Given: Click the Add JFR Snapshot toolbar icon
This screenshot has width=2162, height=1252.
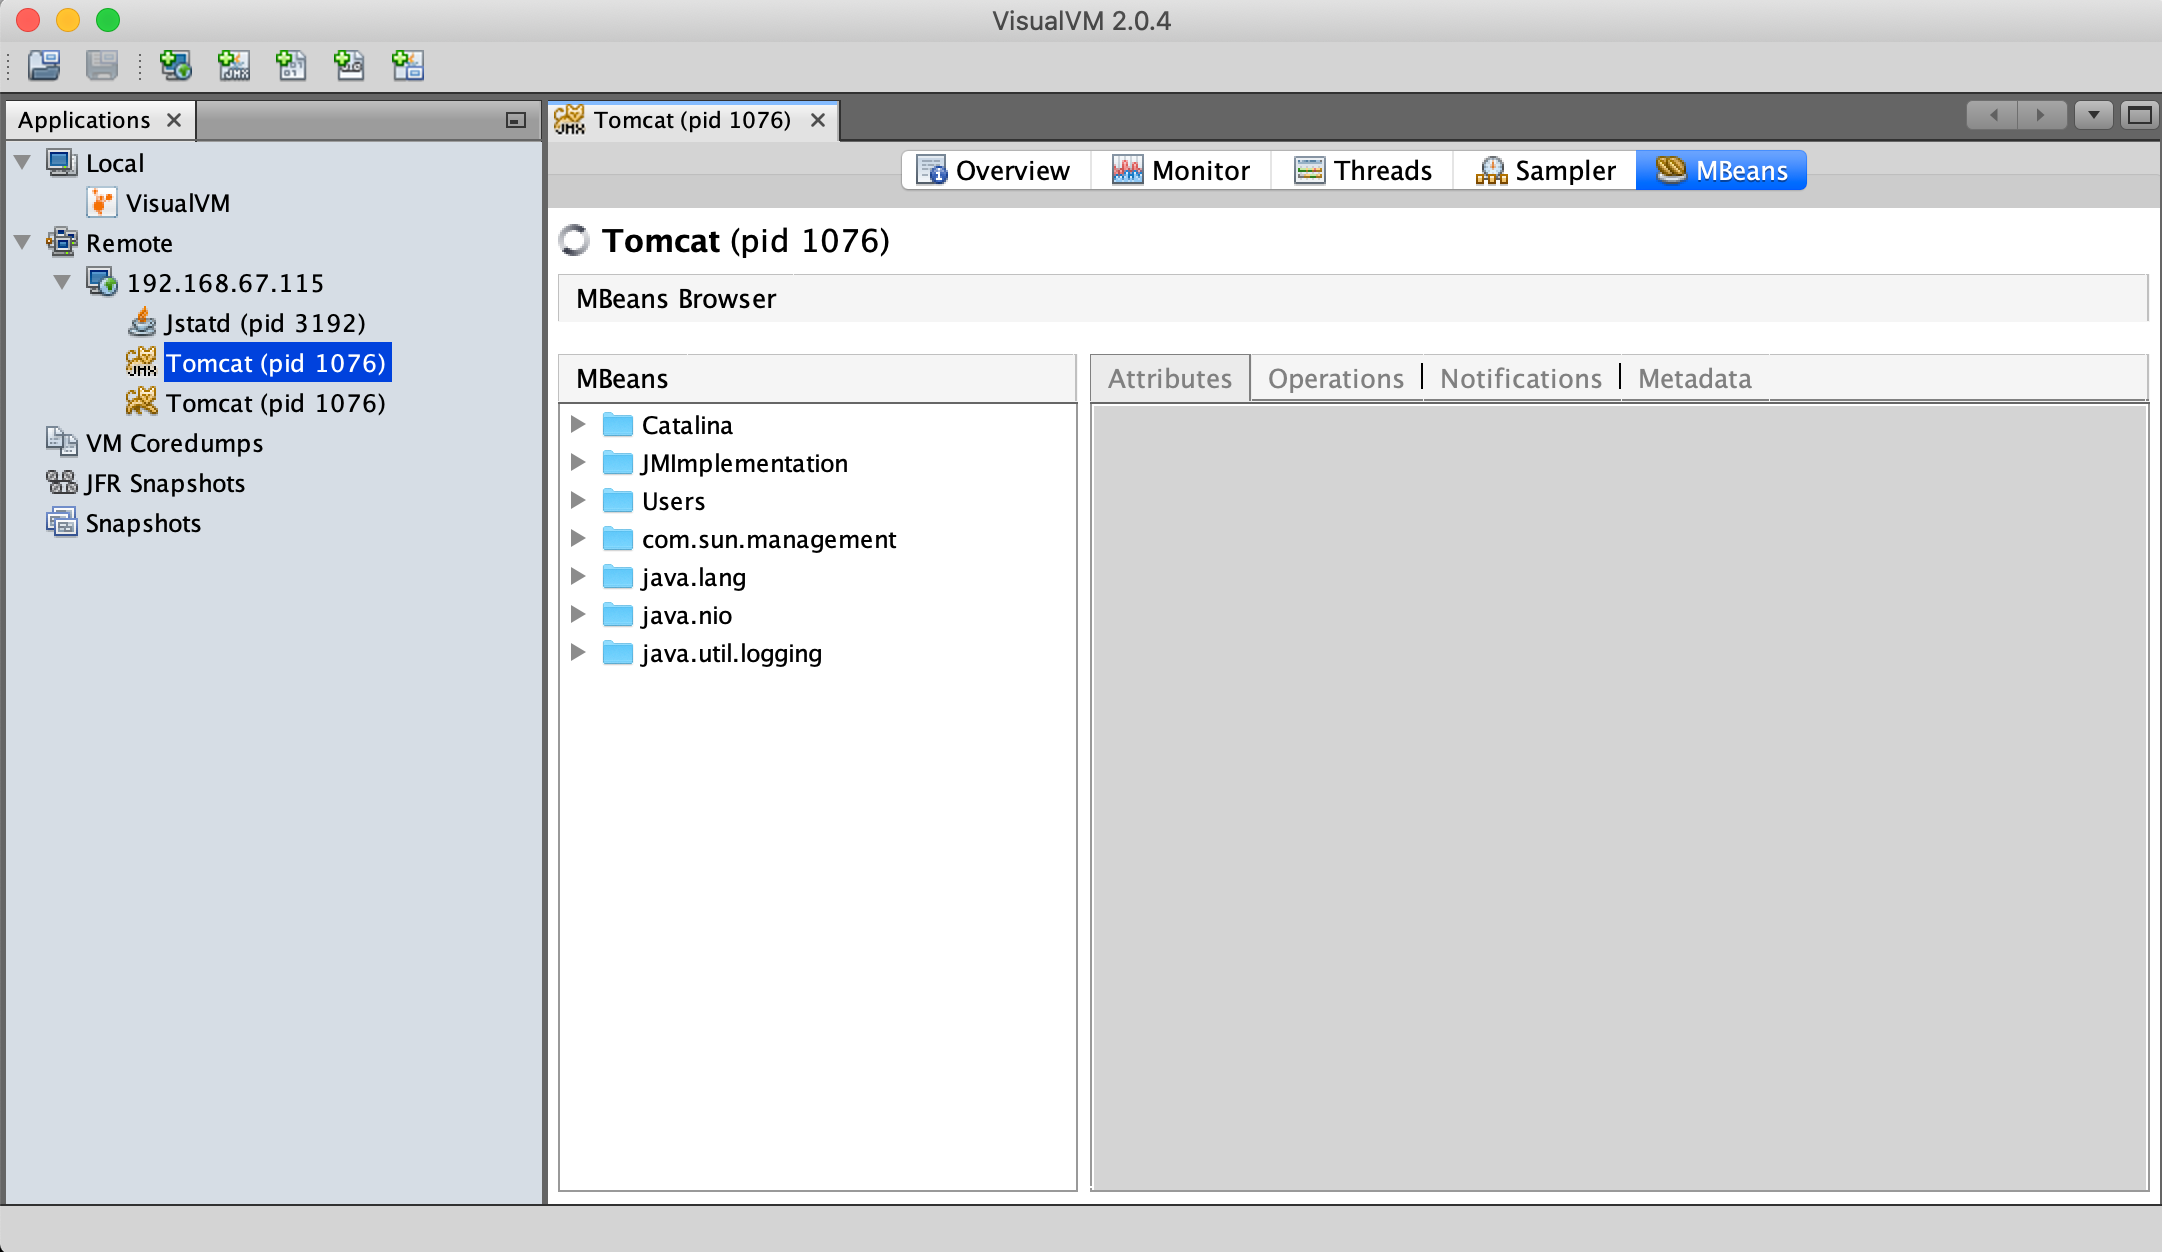Looking at the screenshot, I should coord(349,66).
